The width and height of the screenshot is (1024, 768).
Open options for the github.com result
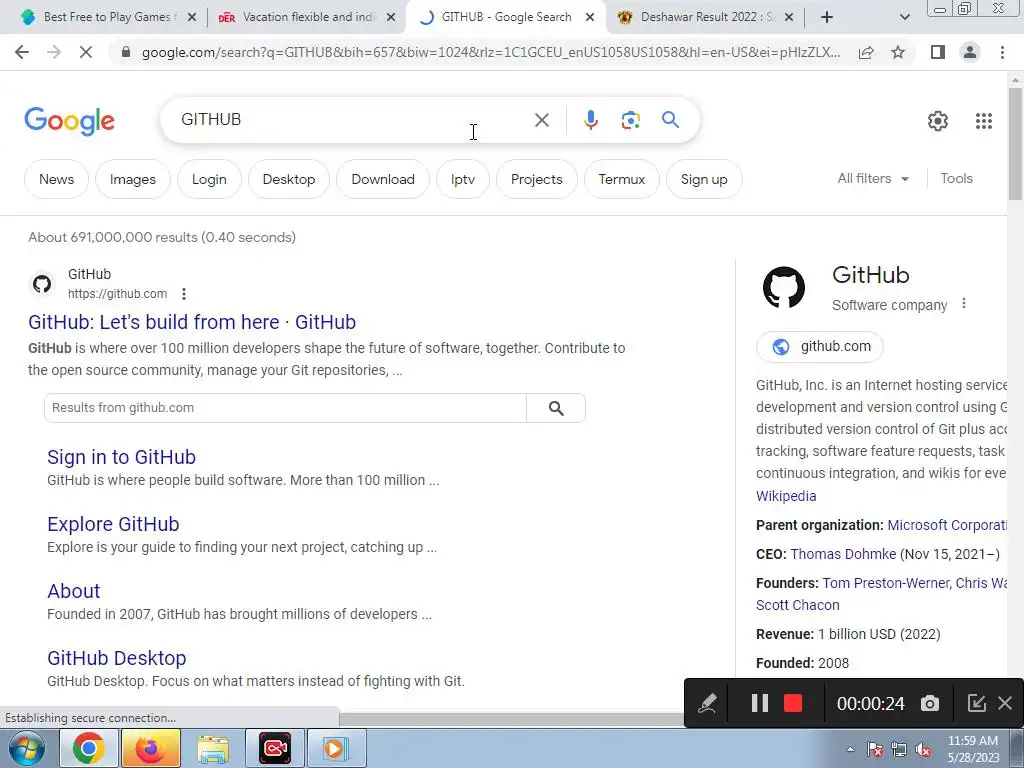pyautogui.click(x=184, y=294)
